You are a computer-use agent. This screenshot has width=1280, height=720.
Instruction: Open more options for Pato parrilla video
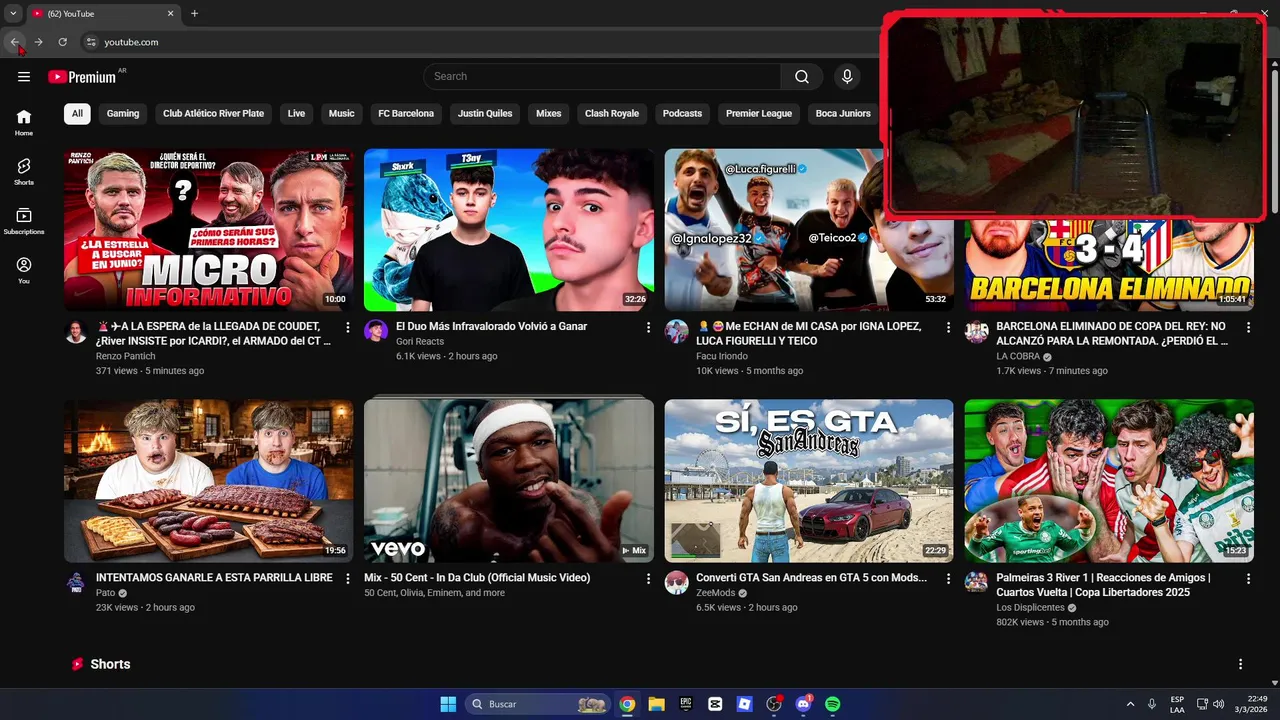point(348,578)
